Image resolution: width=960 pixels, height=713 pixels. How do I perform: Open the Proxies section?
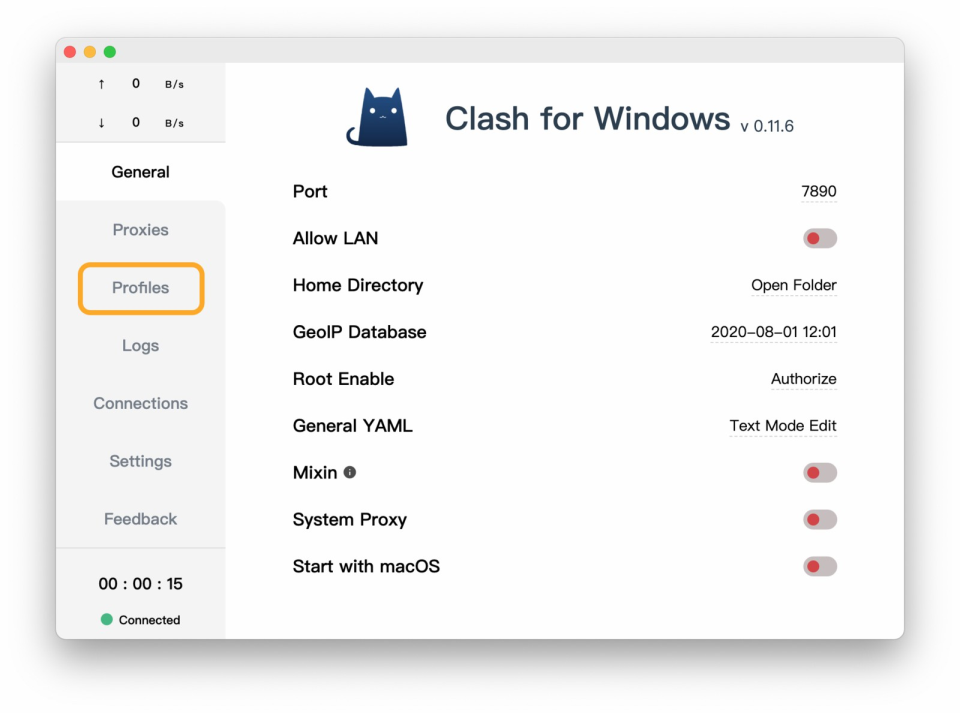(x=140, y=230)
